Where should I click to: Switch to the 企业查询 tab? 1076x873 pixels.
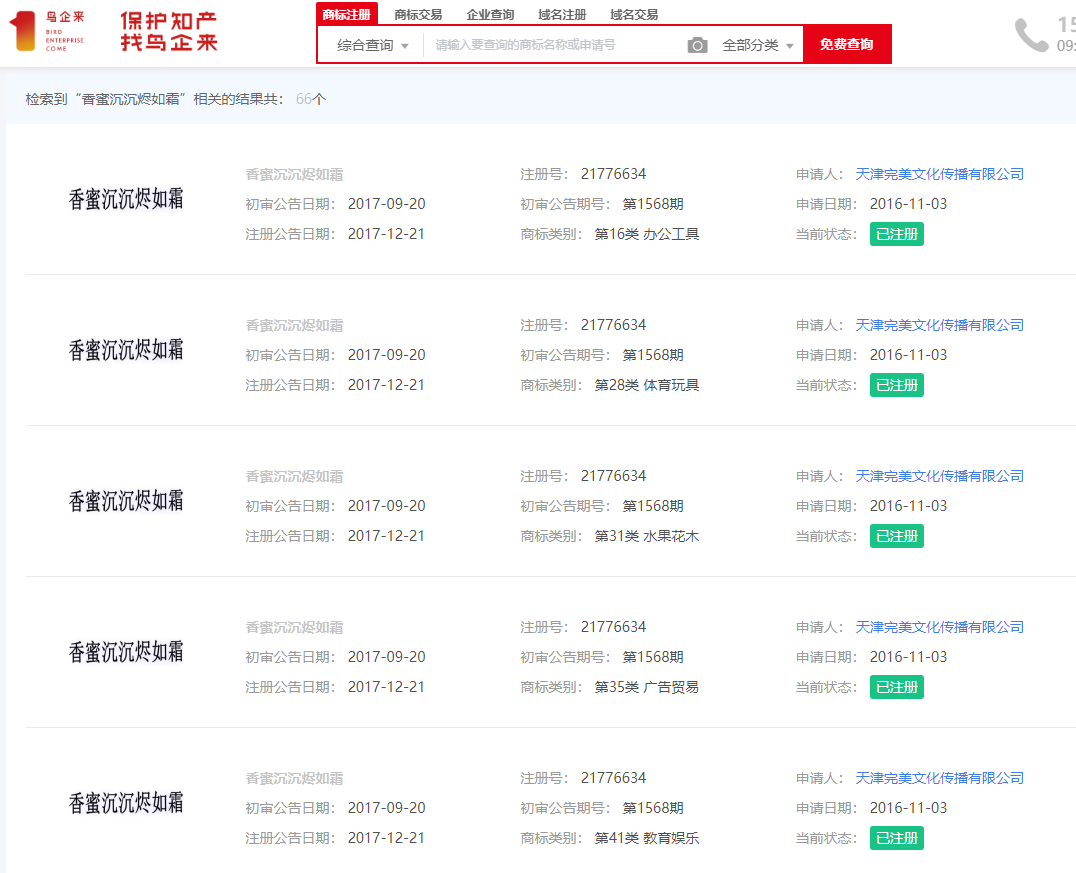(x=490, y=14)
